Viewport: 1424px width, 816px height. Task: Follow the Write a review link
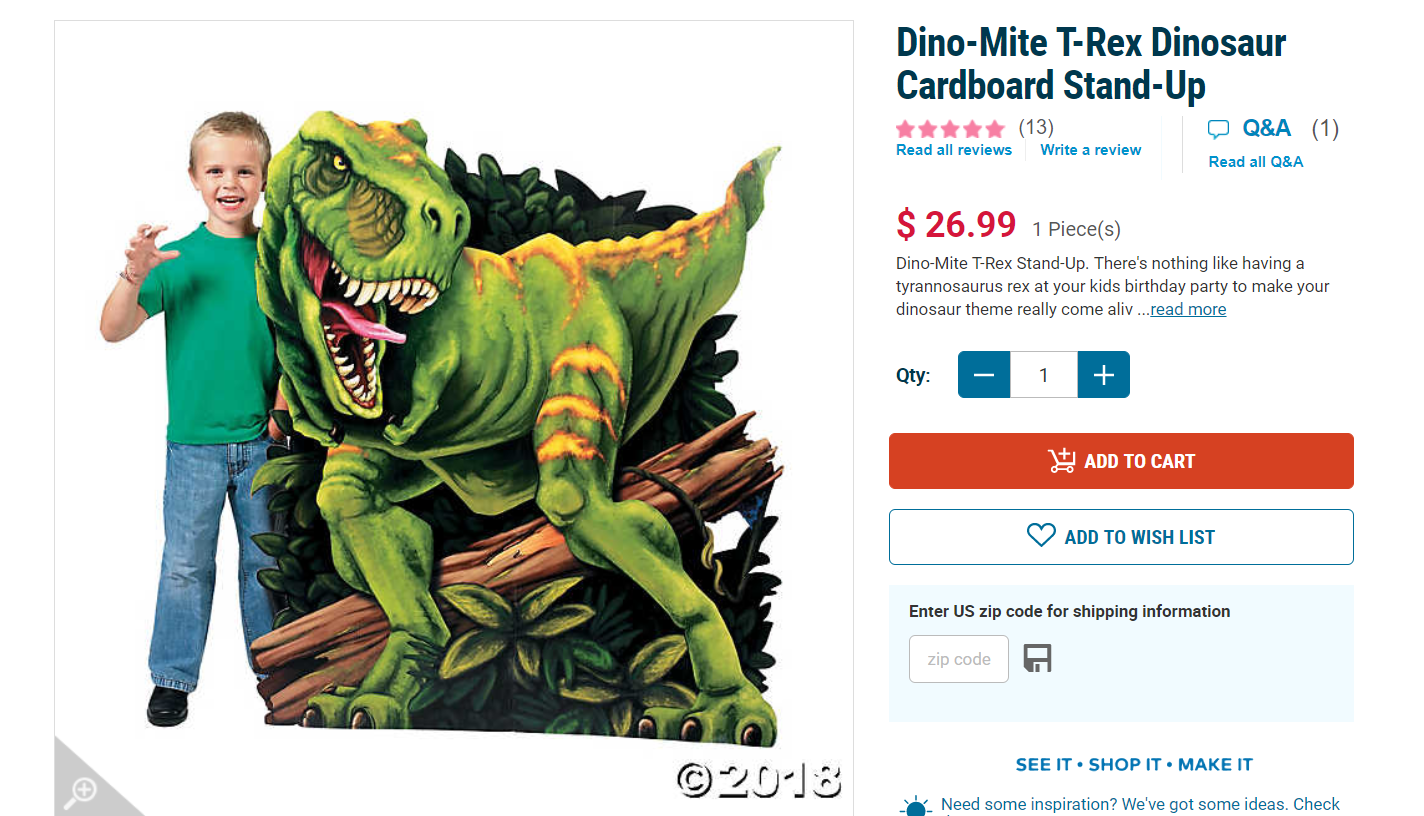click(1090, 150)
